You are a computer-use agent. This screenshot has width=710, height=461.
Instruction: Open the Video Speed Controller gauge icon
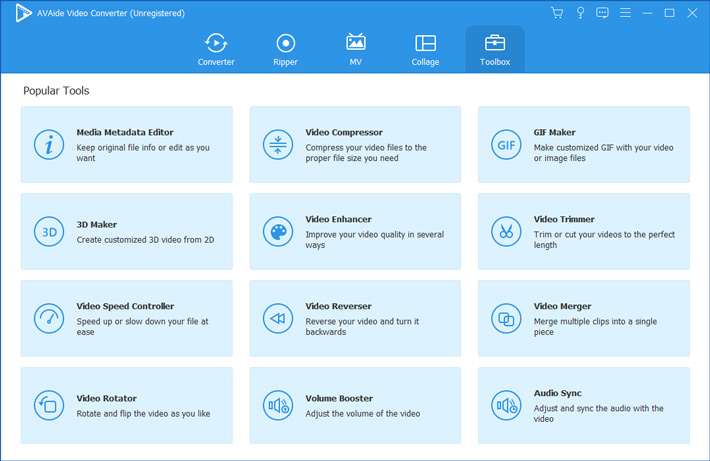coord(48,319)
